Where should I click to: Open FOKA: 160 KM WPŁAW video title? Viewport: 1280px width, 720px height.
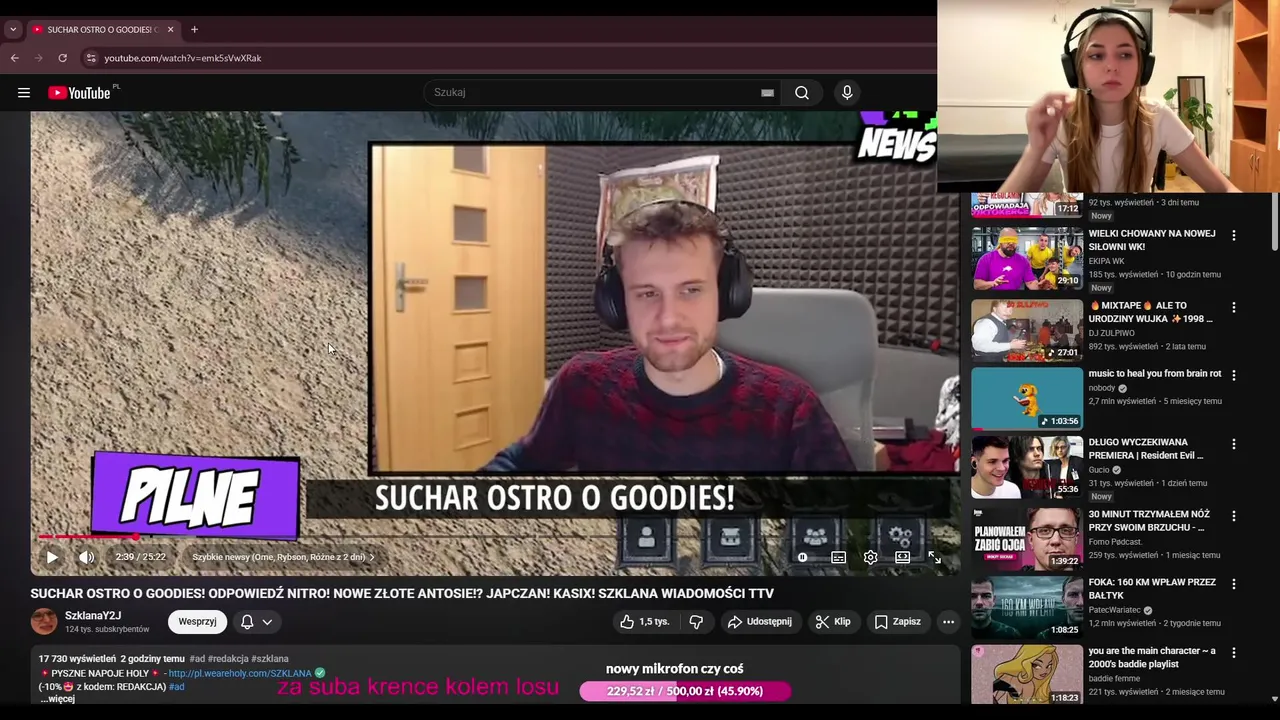(1152, 589)
